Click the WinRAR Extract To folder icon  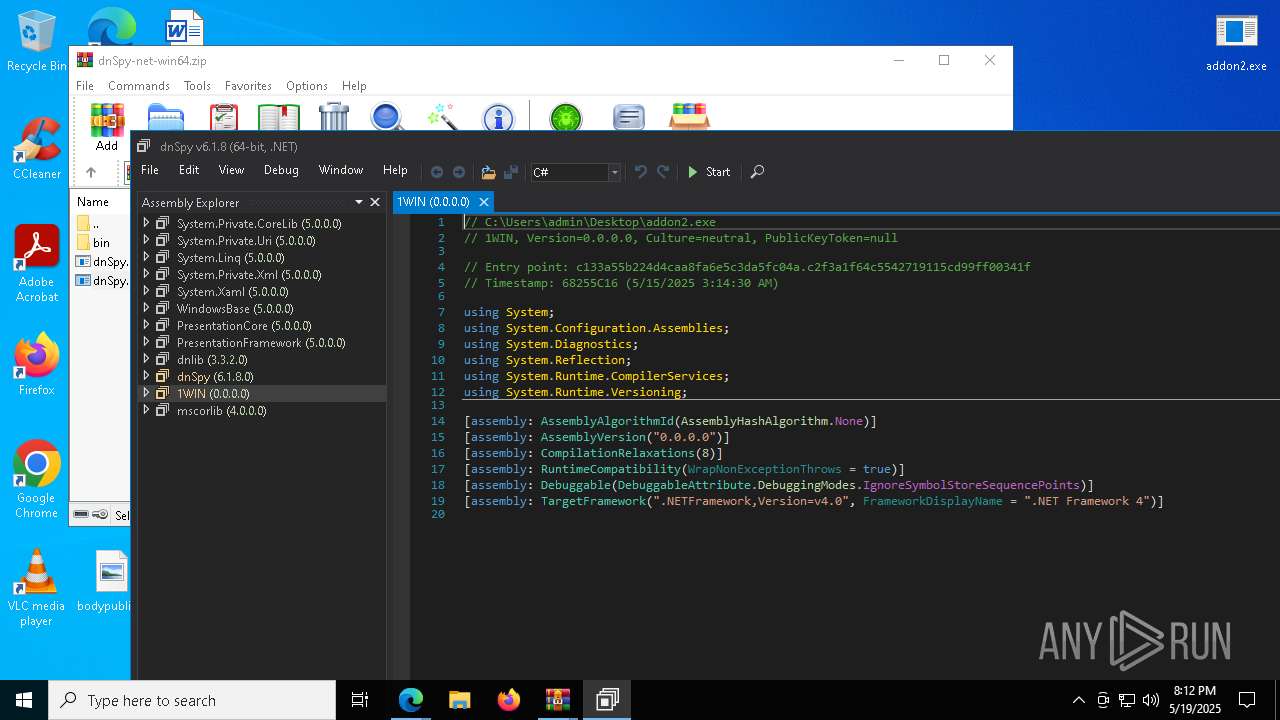coord(166,117)
